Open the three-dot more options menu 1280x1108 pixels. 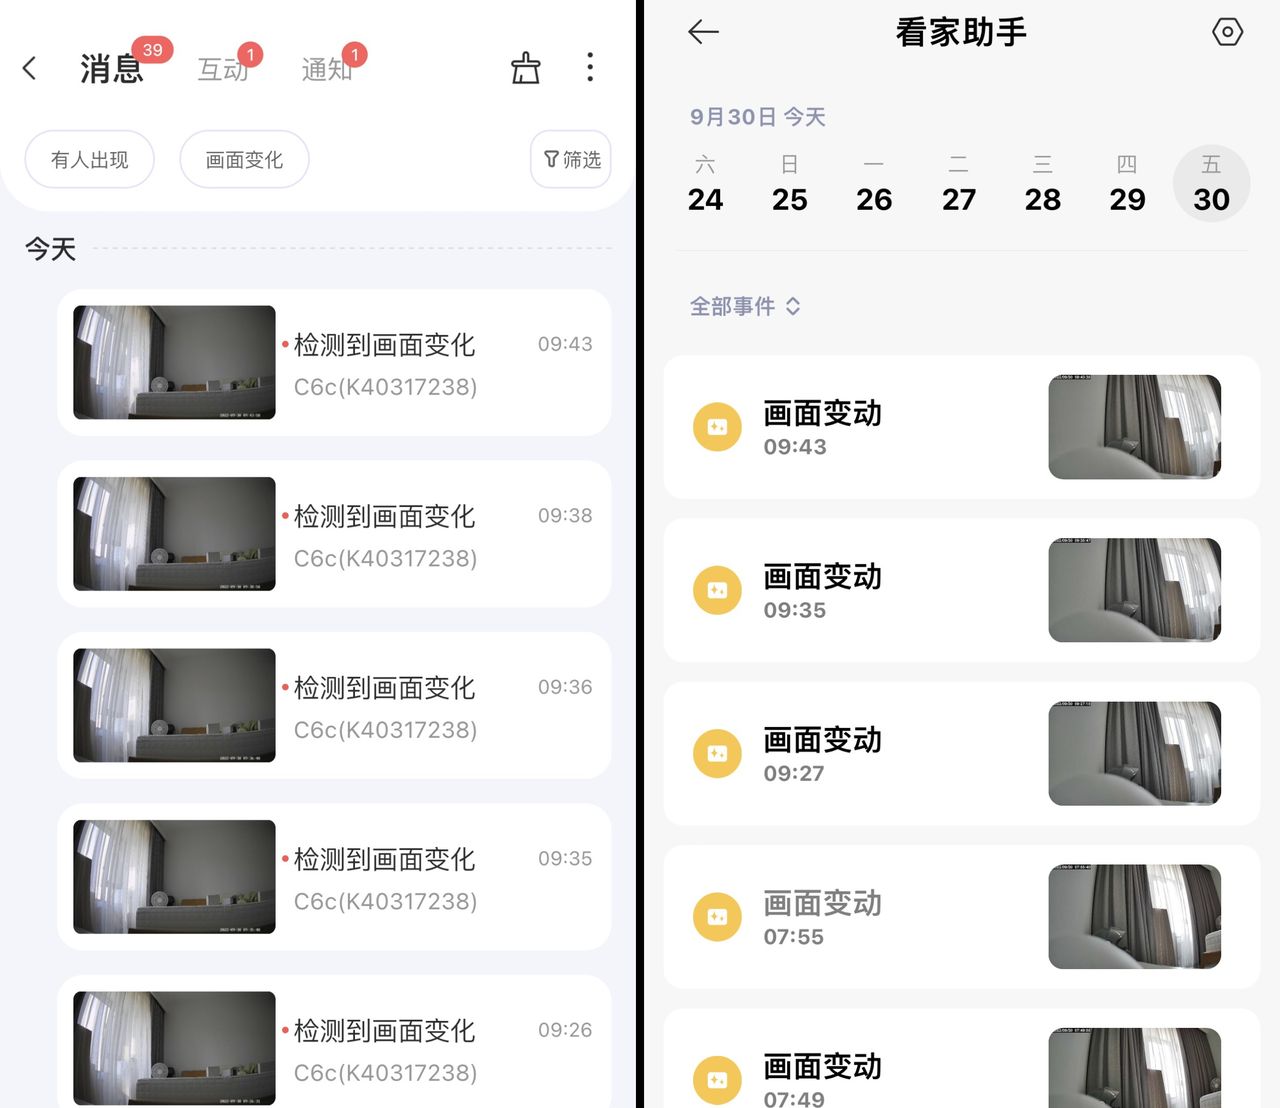590,67
